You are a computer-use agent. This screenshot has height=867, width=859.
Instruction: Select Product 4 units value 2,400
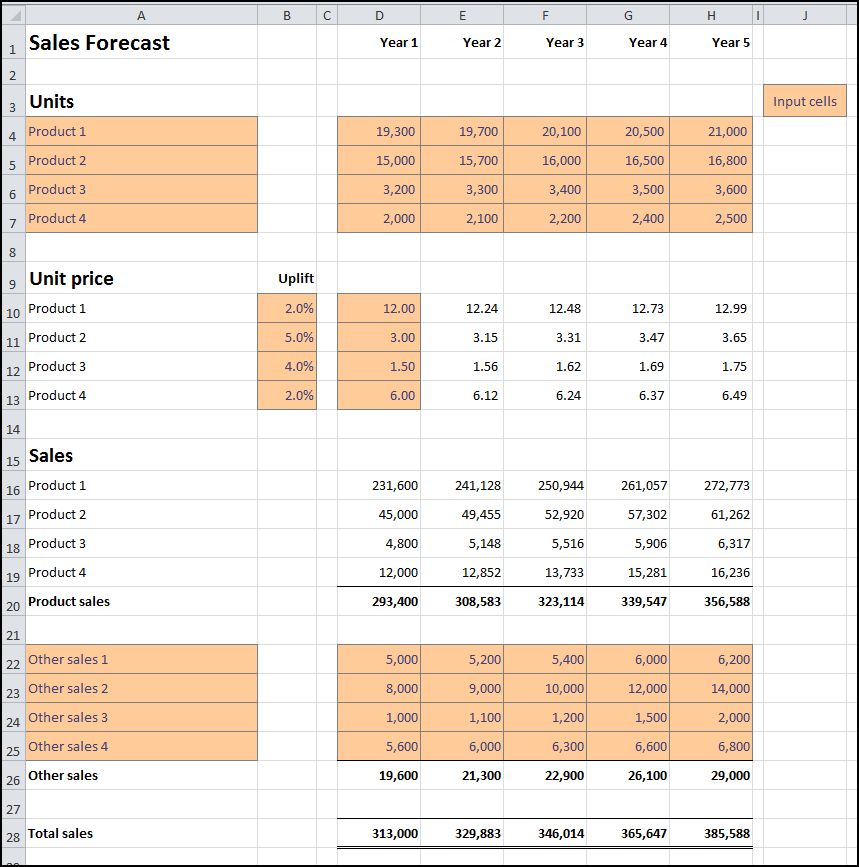628,218
